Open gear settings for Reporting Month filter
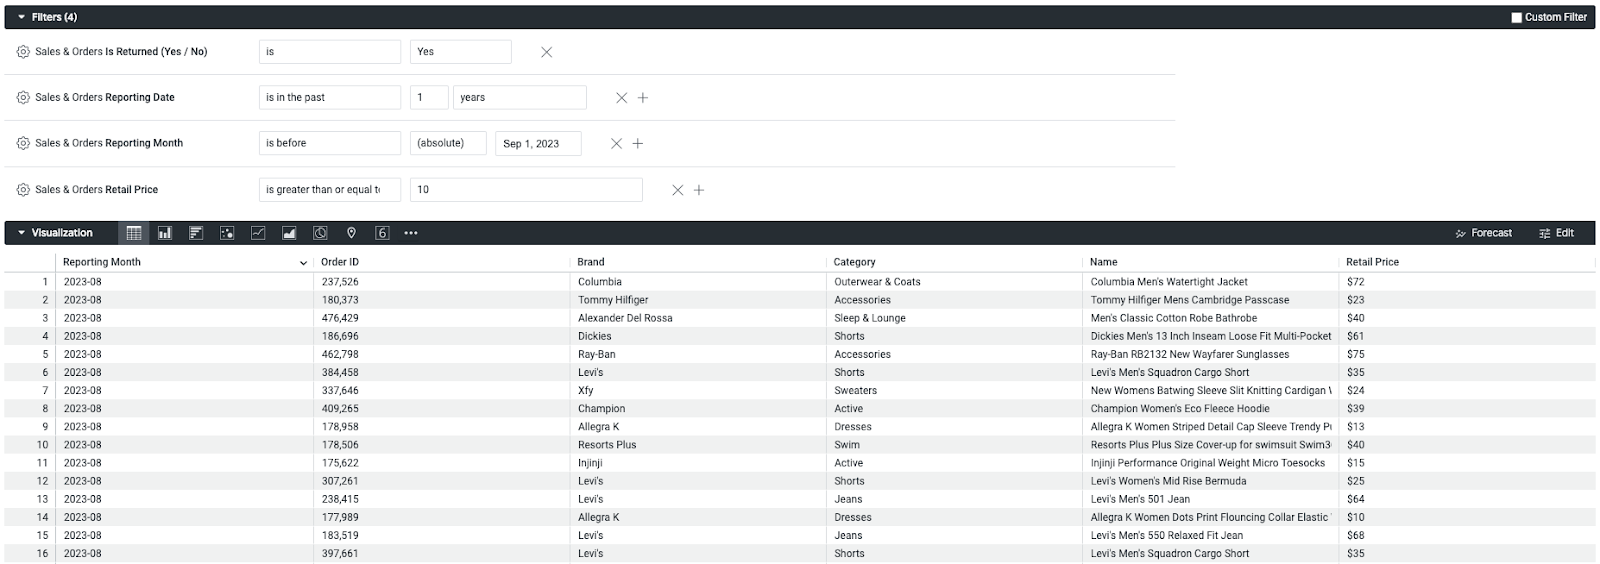Screen dimensions: 1600x564 tap(23, 143)
